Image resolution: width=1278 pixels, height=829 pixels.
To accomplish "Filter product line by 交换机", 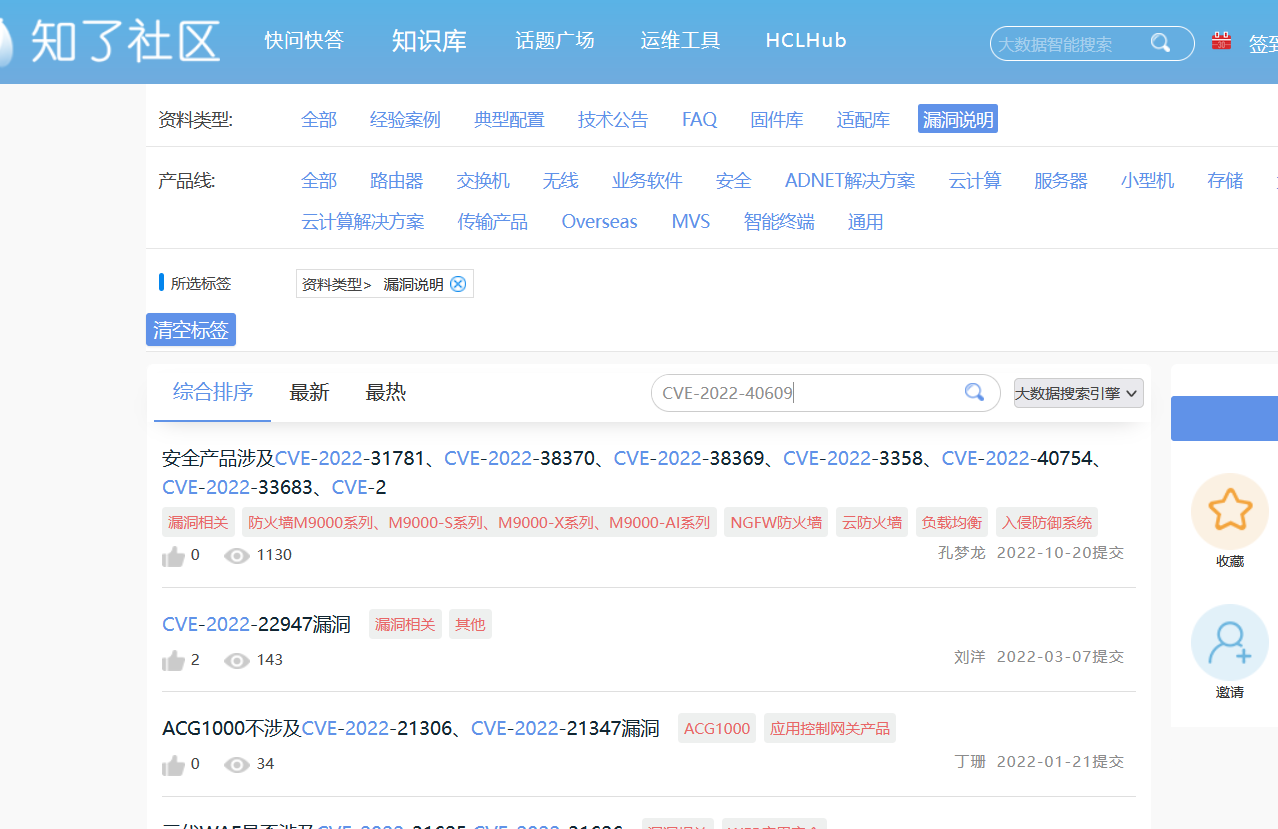I will coord(483,181).
